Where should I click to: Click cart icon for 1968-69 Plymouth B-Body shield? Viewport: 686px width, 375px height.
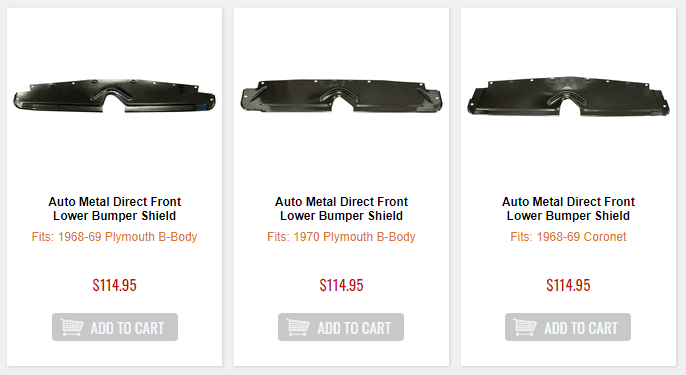coord(72,327)
